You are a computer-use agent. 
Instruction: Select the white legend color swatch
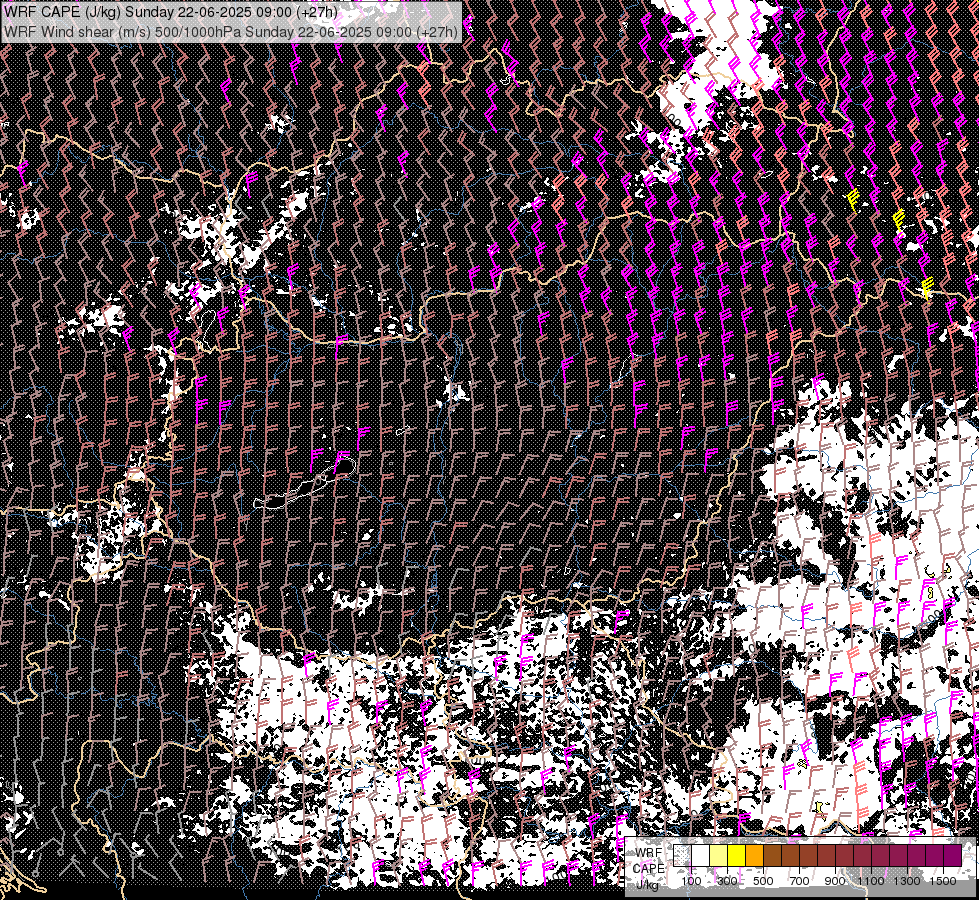point(701,855)
